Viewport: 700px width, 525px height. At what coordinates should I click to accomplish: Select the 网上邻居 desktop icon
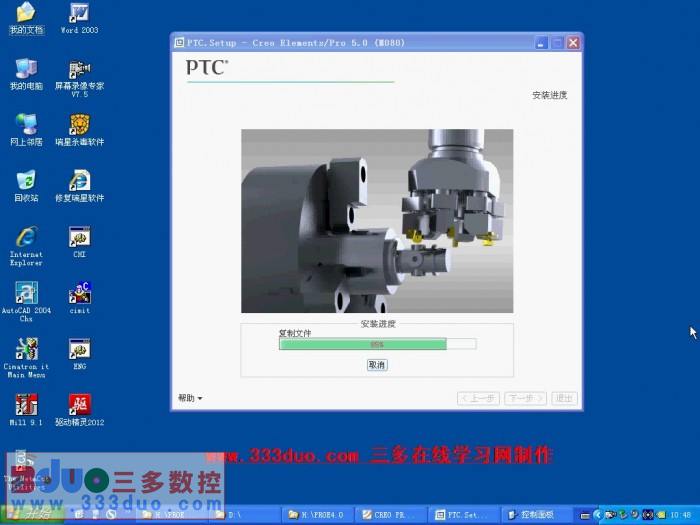pos(26,129)
